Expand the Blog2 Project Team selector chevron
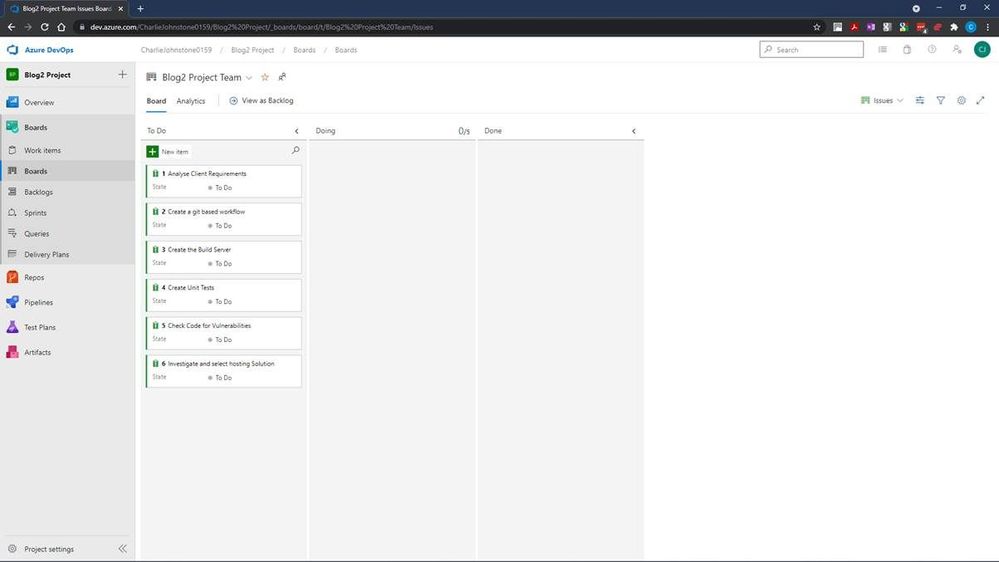The width and height of the screenshot is (999, 562). click(x=249, y=78)
